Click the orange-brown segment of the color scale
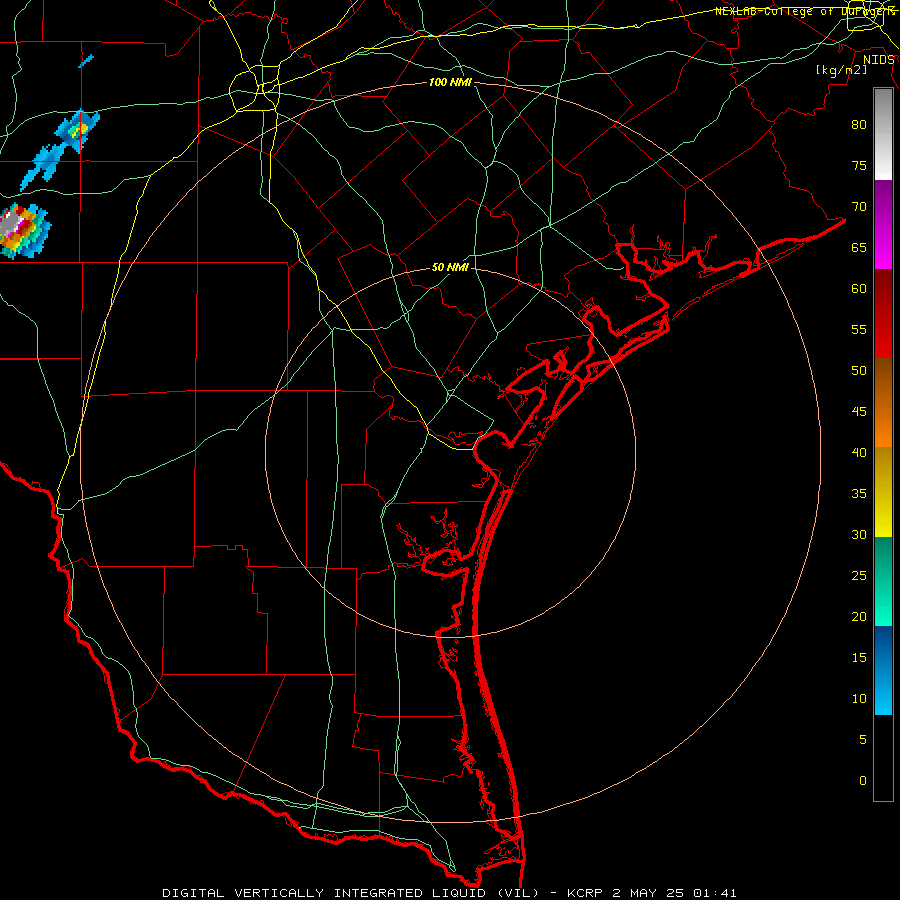The height and width of the screenshot is (900, 900). click(883, 403)
